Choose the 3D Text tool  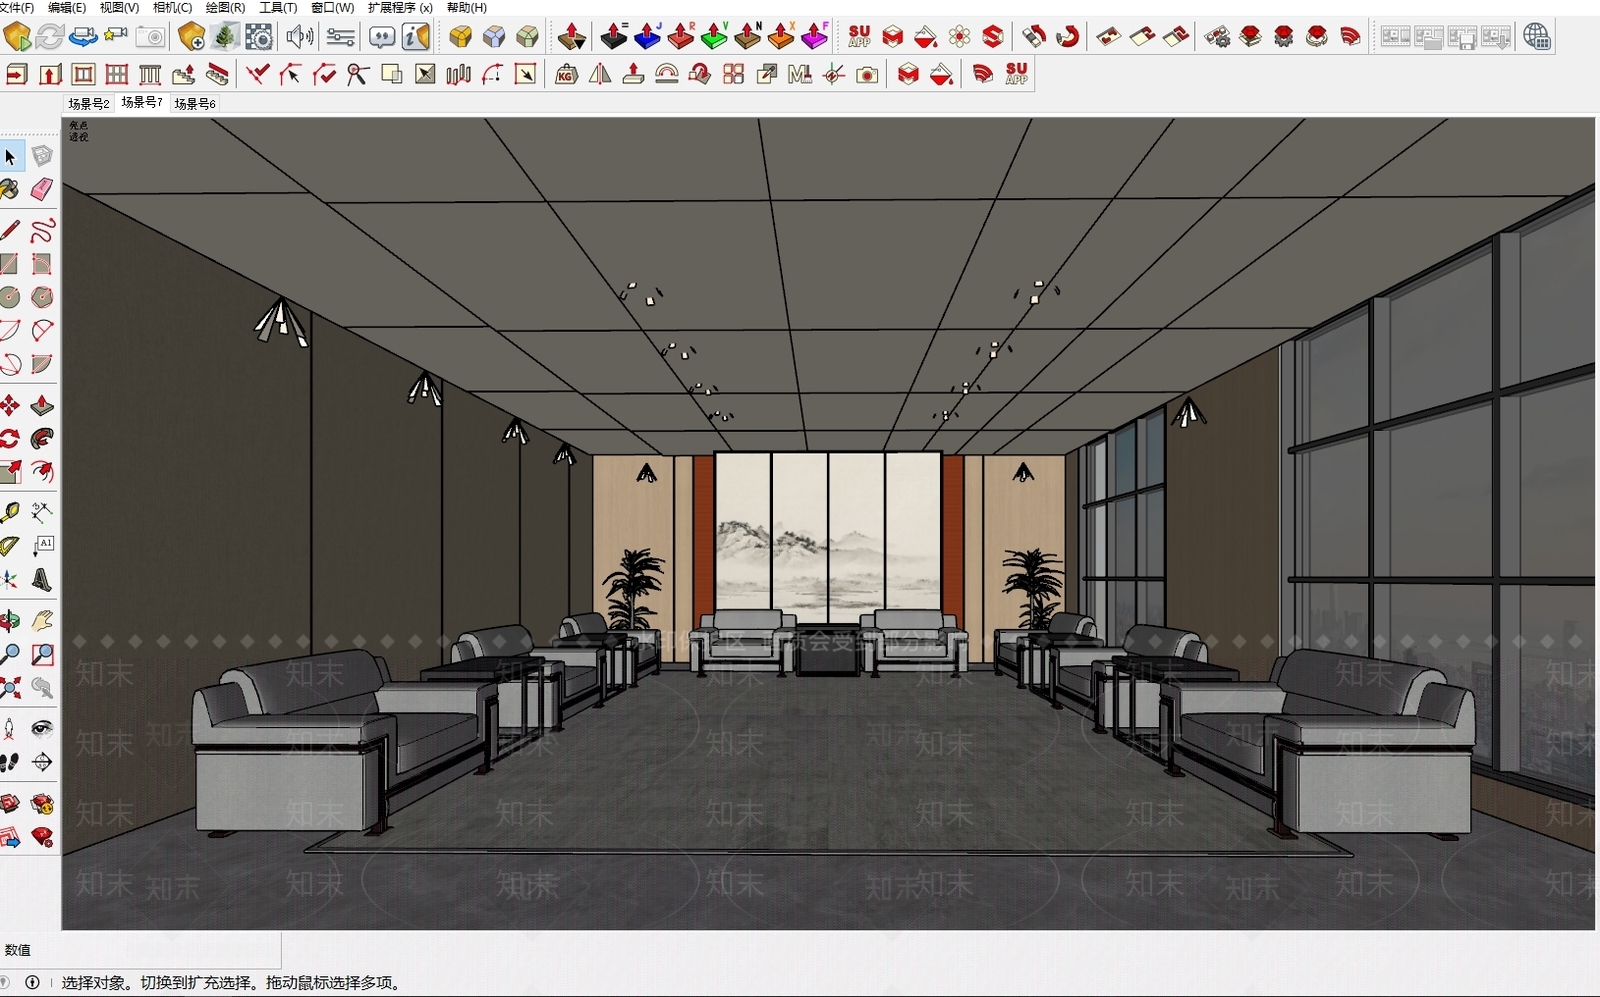pos(41,579)
